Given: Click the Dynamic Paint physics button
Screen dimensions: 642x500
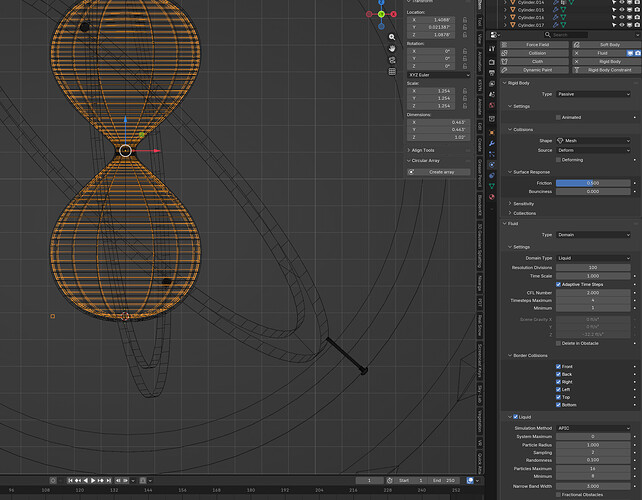Looking at the screenshot, I should pyautogui.click(x=534, y=70).
